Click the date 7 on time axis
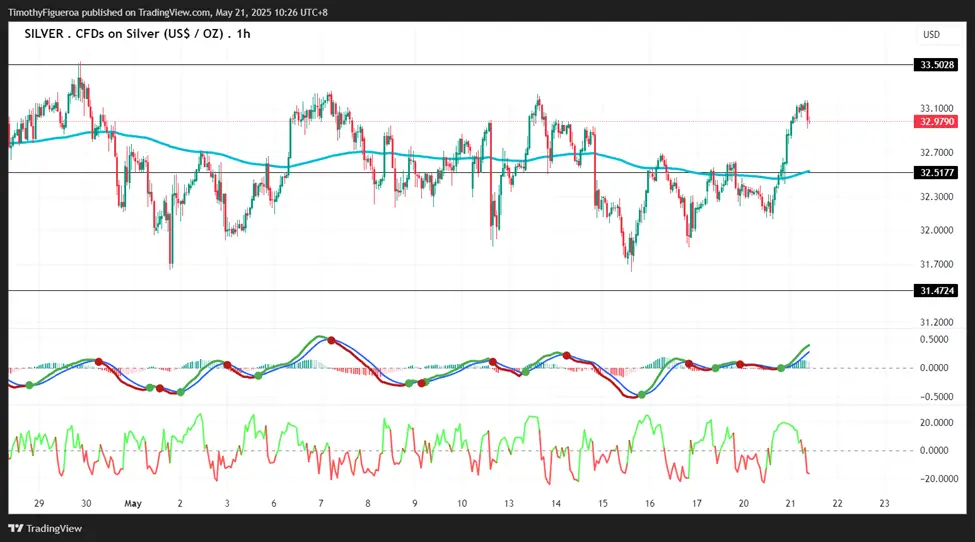This screenshot has height=542, width=975. pos(321,503)
